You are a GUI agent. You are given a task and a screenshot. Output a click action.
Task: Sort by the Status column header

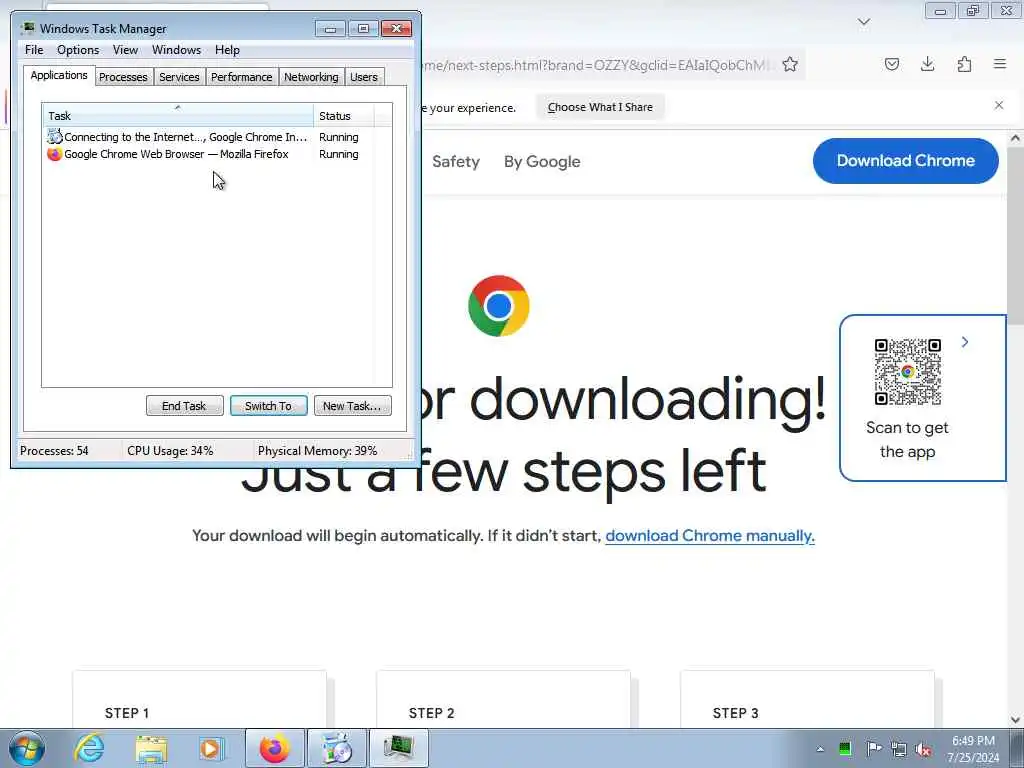click(344, 116)
